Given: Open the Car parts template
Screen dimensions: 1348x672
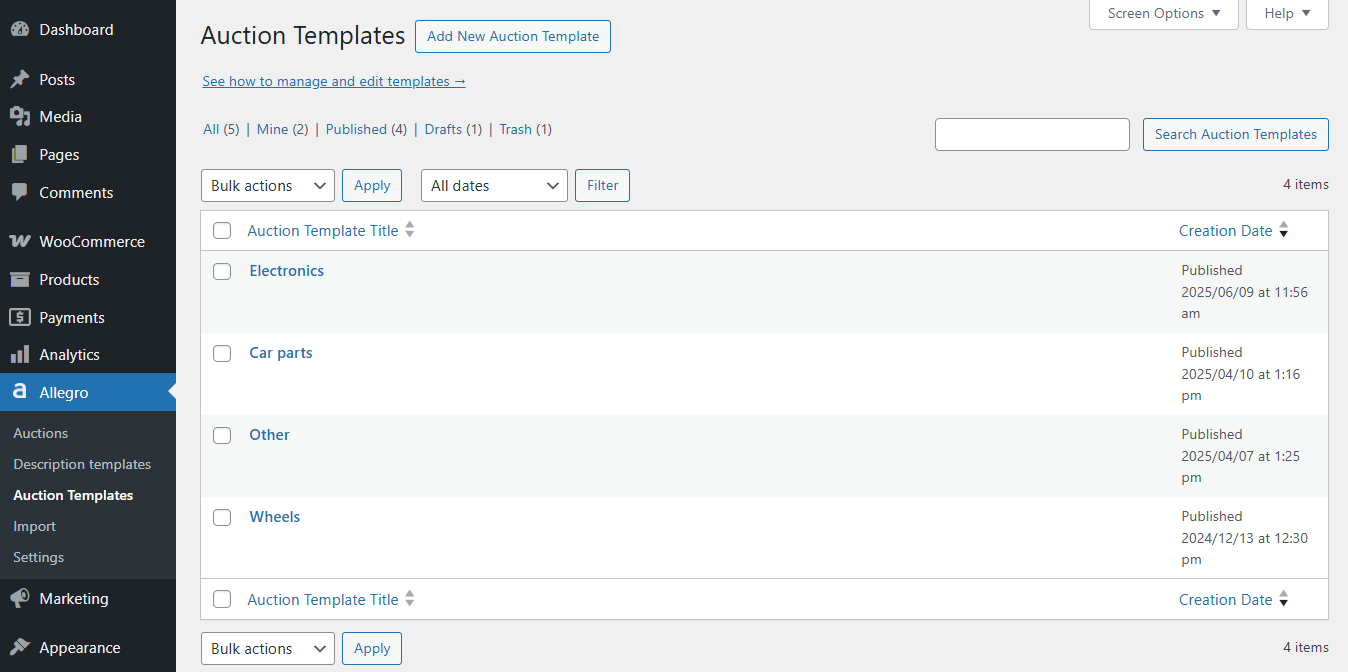Looking at the screenshot, I should pyautogui.click(x=281, y=353).
